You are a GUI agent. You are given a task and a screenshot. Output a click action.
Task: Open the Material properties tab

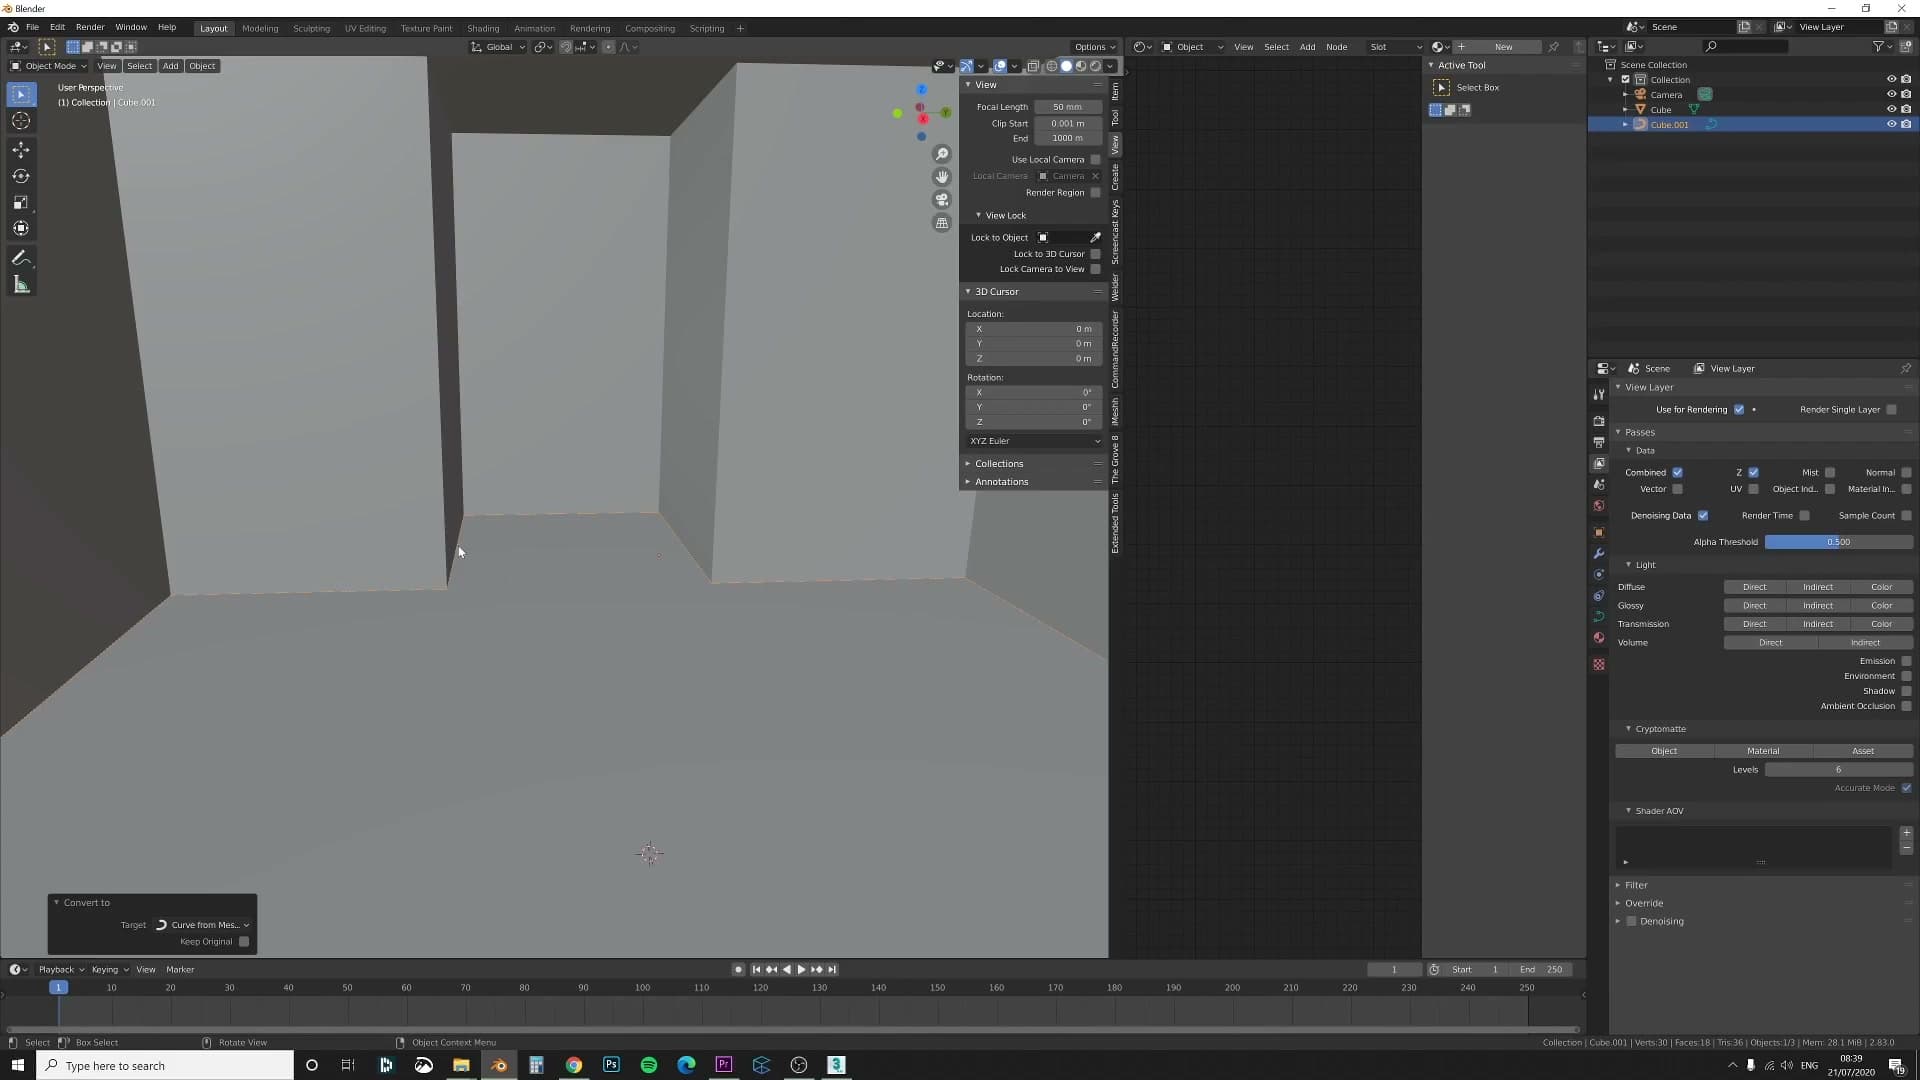pyautogui.click(x=1599, y=638)
